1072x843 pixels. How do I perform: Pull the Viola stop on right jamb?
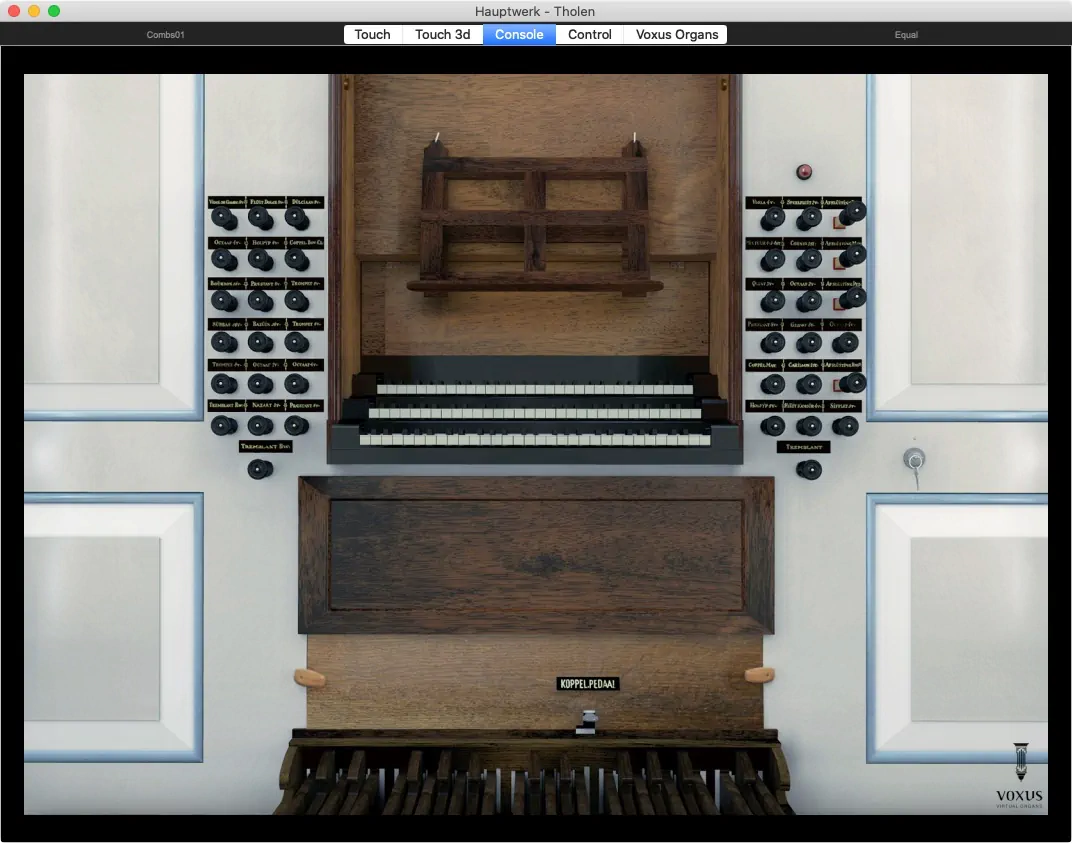772,218
